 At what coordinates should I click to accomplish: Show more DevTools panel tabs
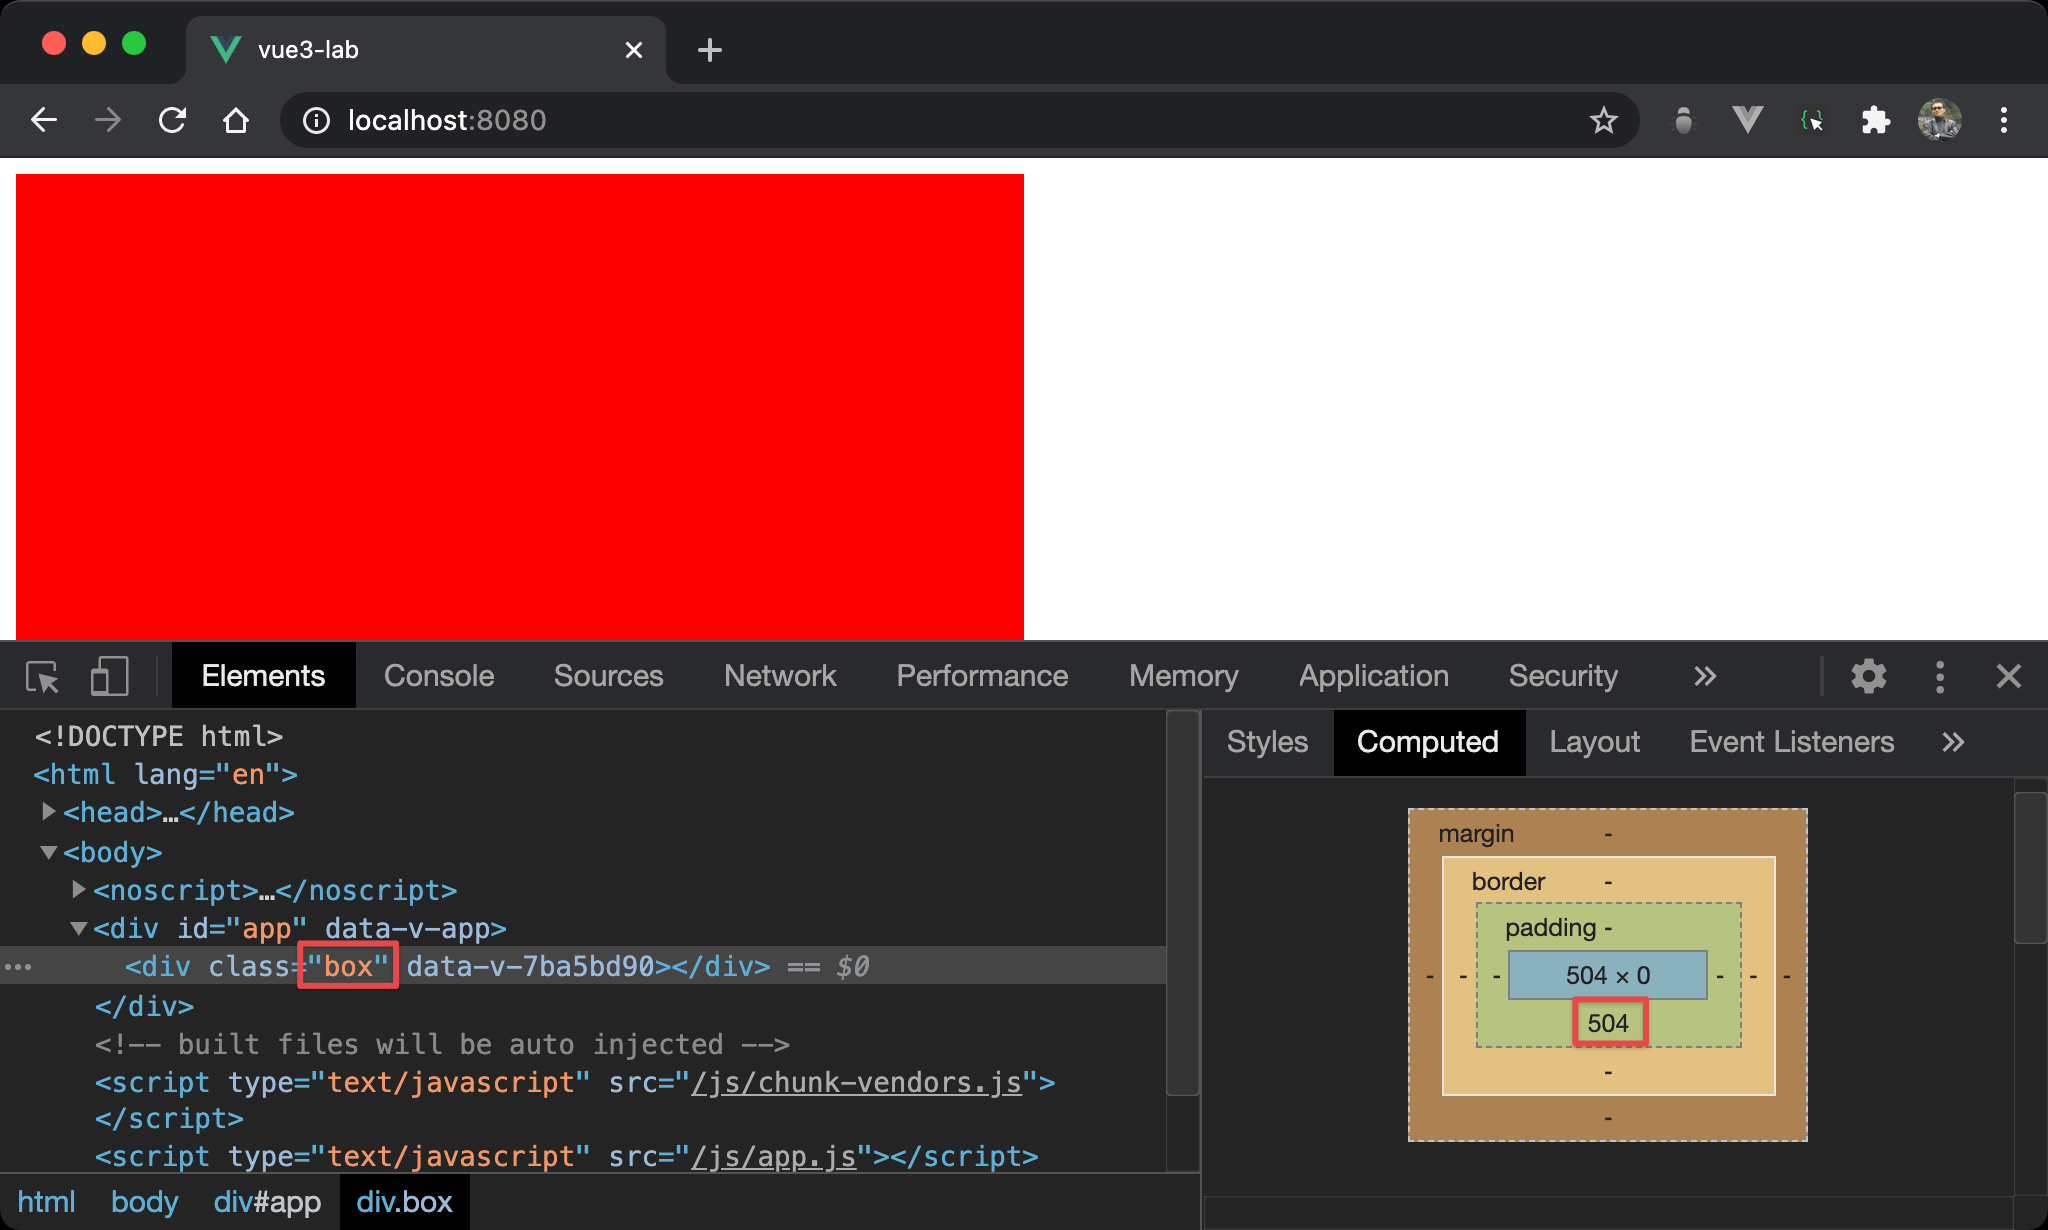click(1705, 677)
